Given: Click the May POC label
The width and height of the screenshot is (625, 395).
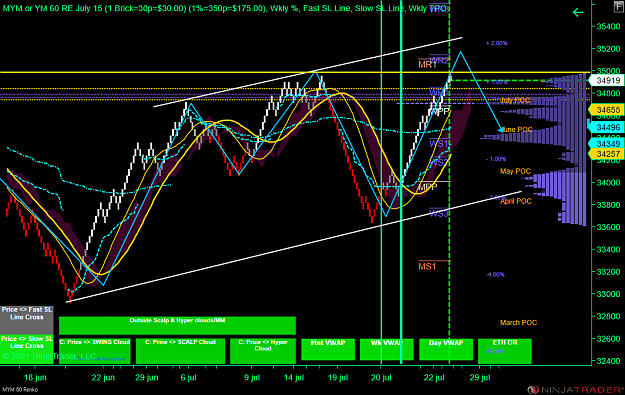Looking at the screenshot, I should [515, 171].
